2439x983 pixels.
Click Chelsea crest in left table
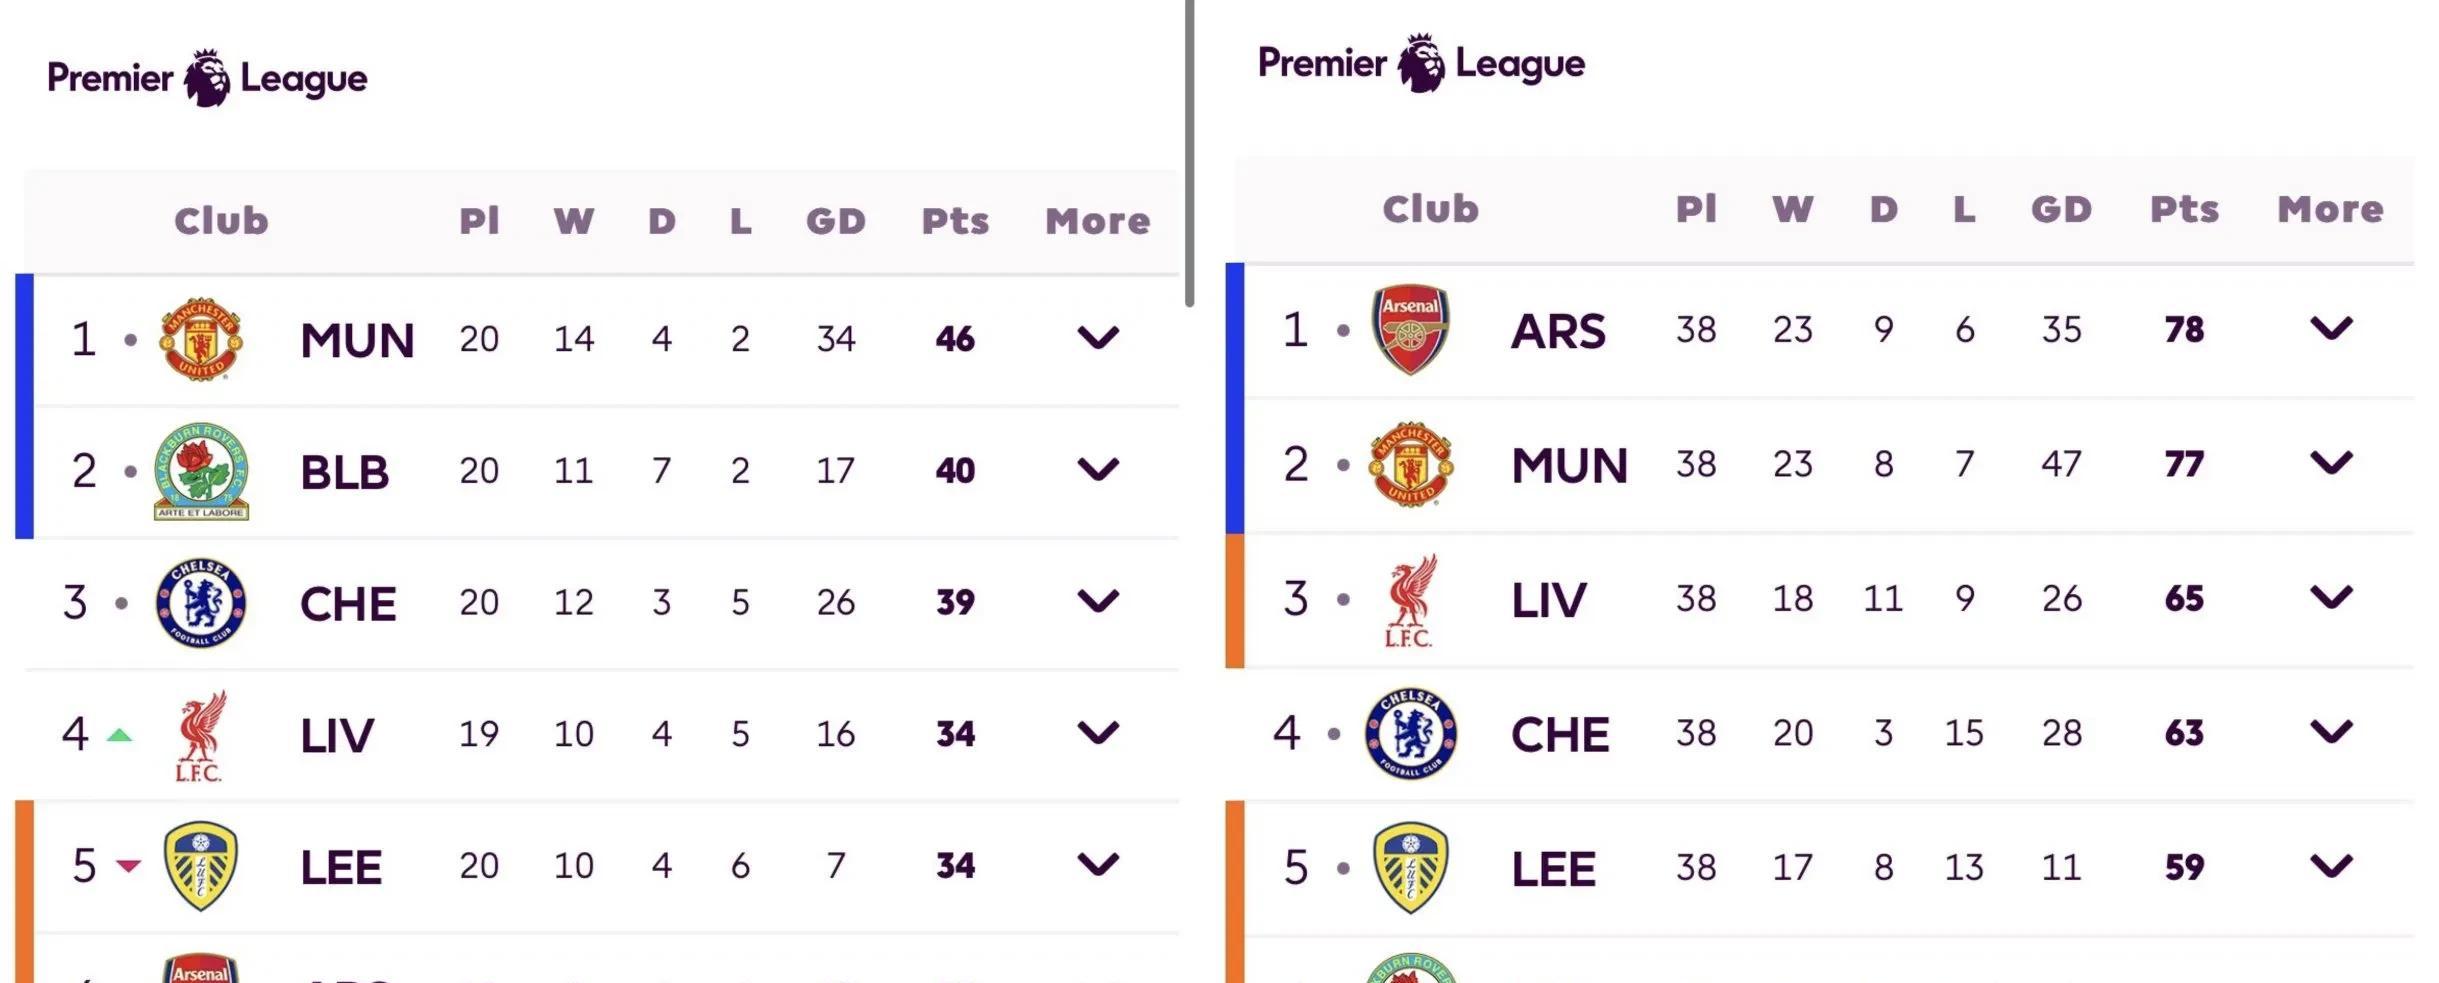coord(201,603)
